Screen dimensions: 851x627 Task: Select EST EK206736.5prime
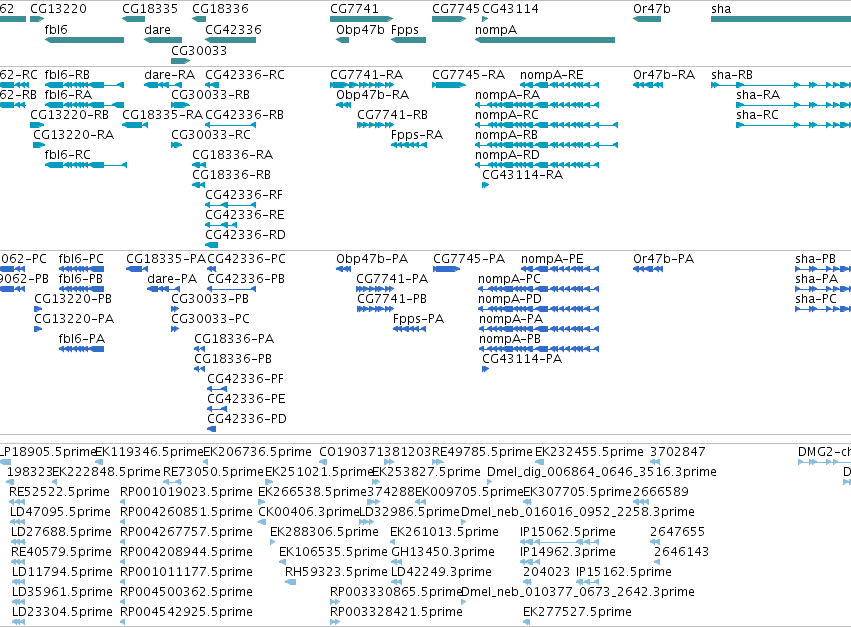coord(257,452)
